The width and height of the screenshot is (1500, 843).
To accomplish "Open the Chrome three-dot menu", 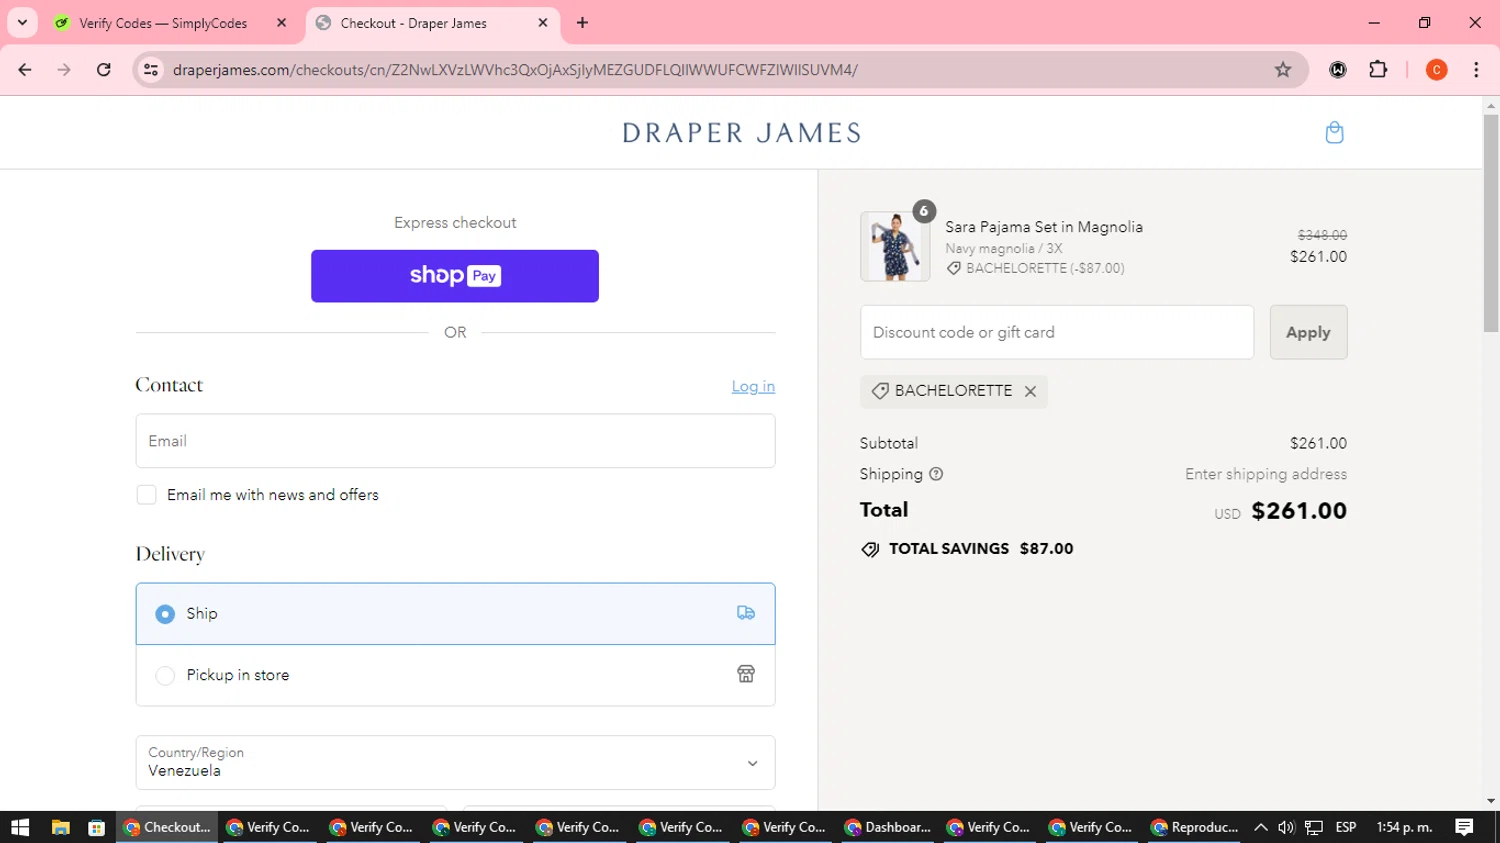I will [x=1476, y=69].
